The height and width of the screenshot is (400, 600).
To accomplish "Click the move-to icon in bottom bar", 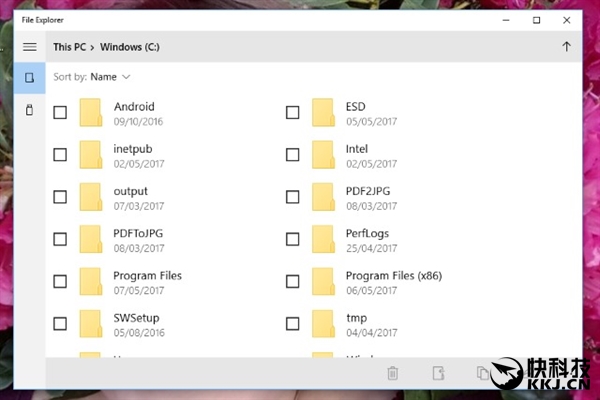I will (439, 373).
